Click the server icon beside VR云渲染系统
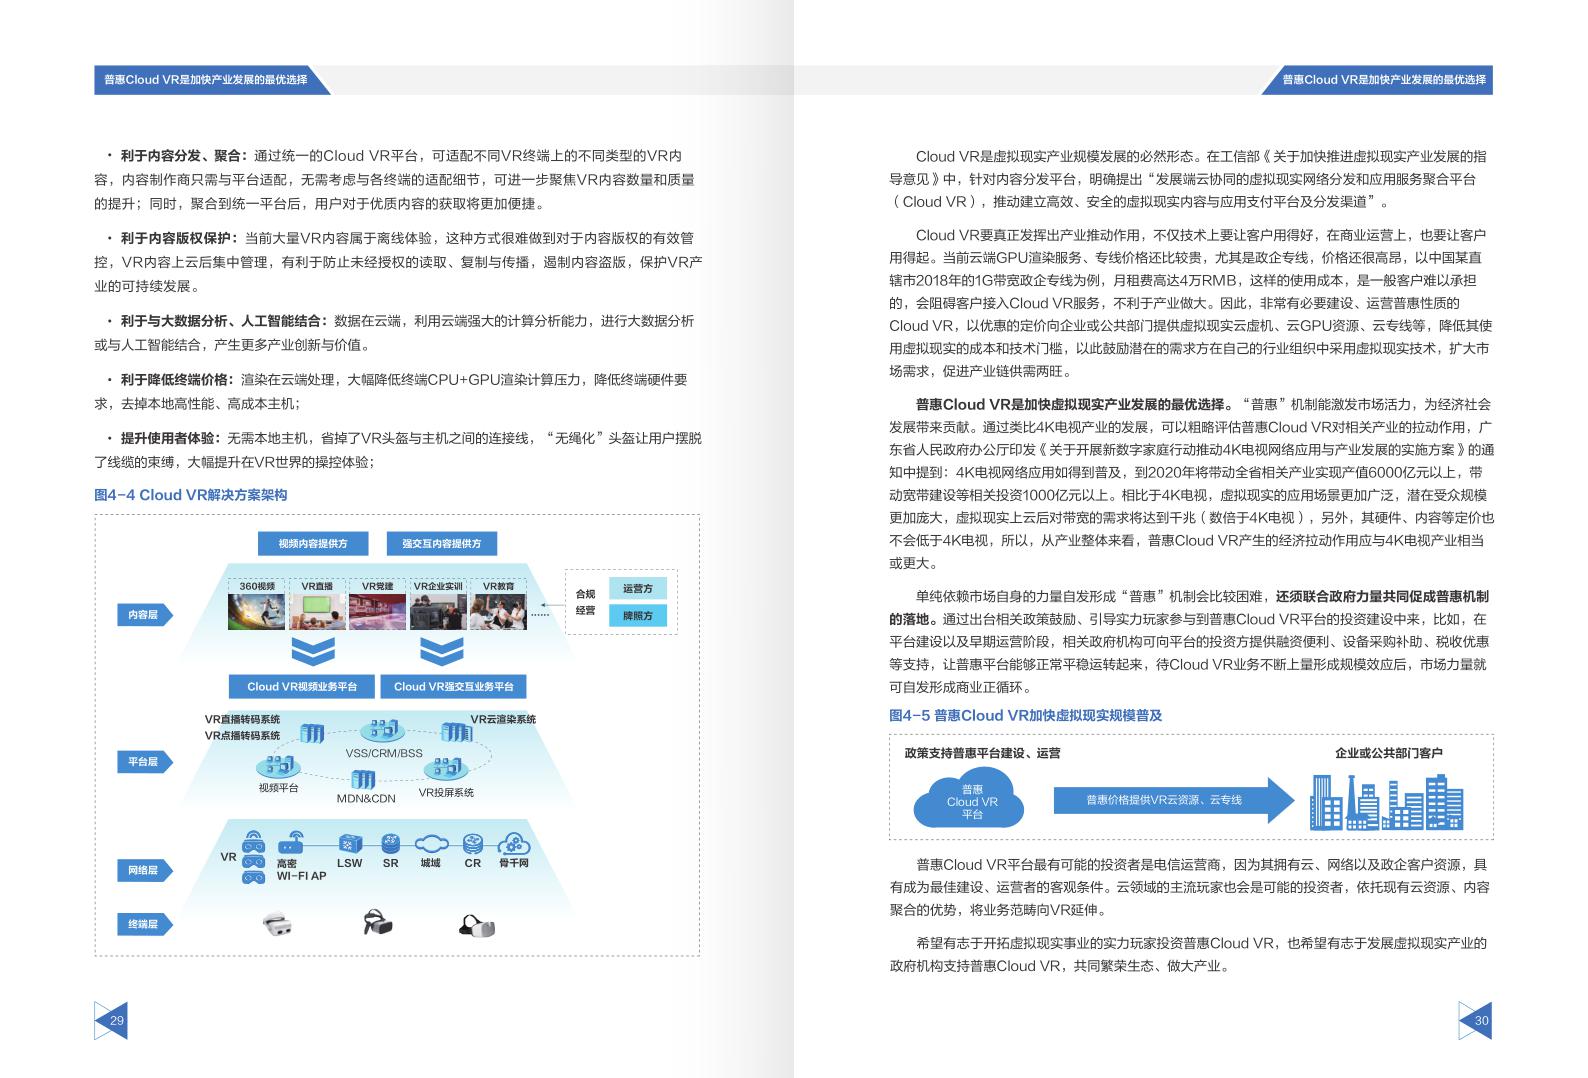Screen dimensions: 1588x1078 (x=457, y=731)
